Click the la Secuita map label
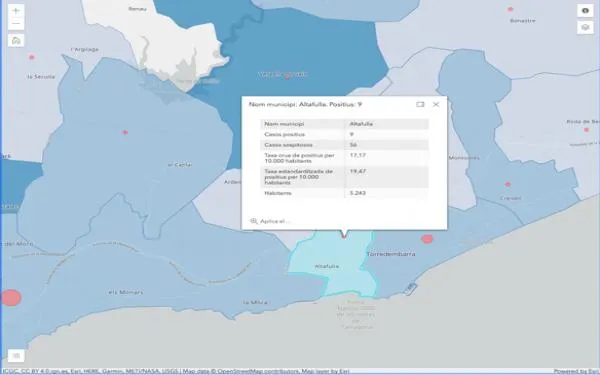The height and width of the screenshot is (375, 600). click(41, 77)
